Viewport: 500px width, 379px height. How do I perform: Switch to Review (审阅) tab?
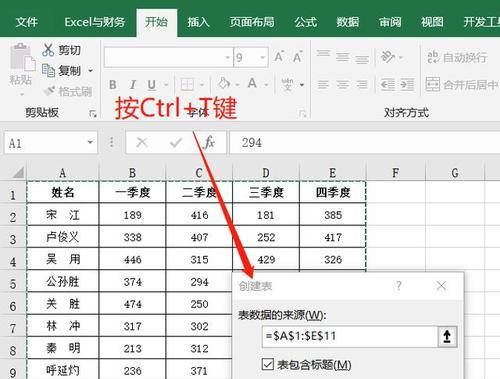coord(390,22)
